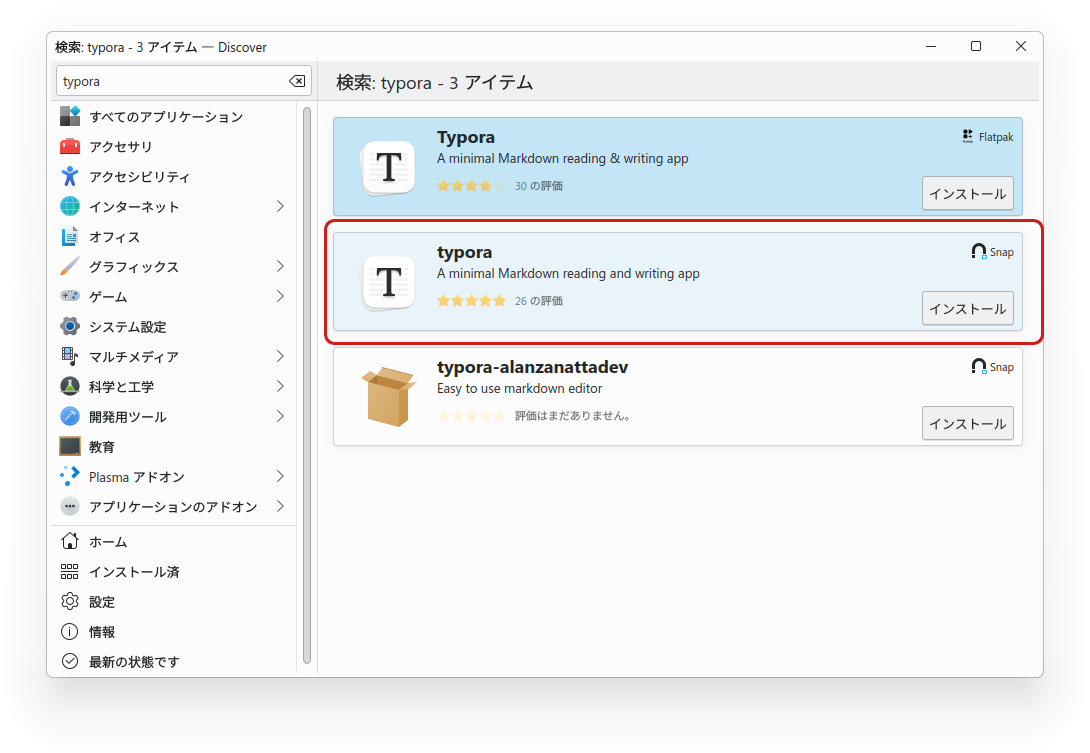
Task: Click the Typora Flatpak app icon
Action: coord(389,168)
